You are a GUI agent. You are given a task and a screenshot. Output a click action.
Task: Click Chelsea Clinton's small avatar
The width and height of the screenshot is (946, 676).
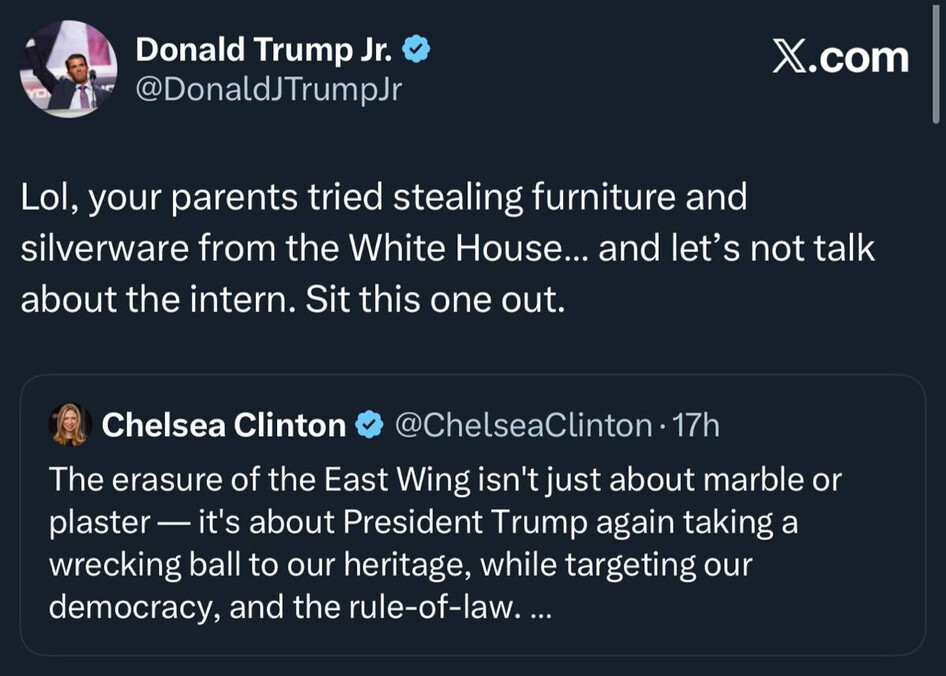(x=70, y=425)
